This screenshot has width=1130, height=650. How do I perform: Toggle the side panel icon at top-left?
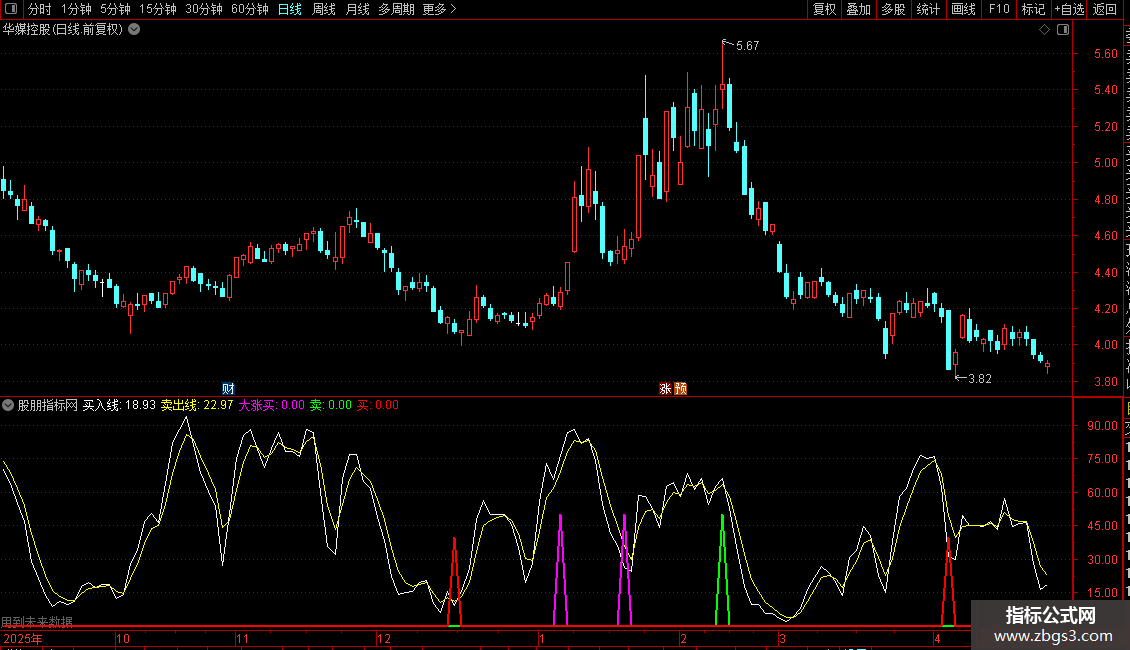[x=11, y=9]
